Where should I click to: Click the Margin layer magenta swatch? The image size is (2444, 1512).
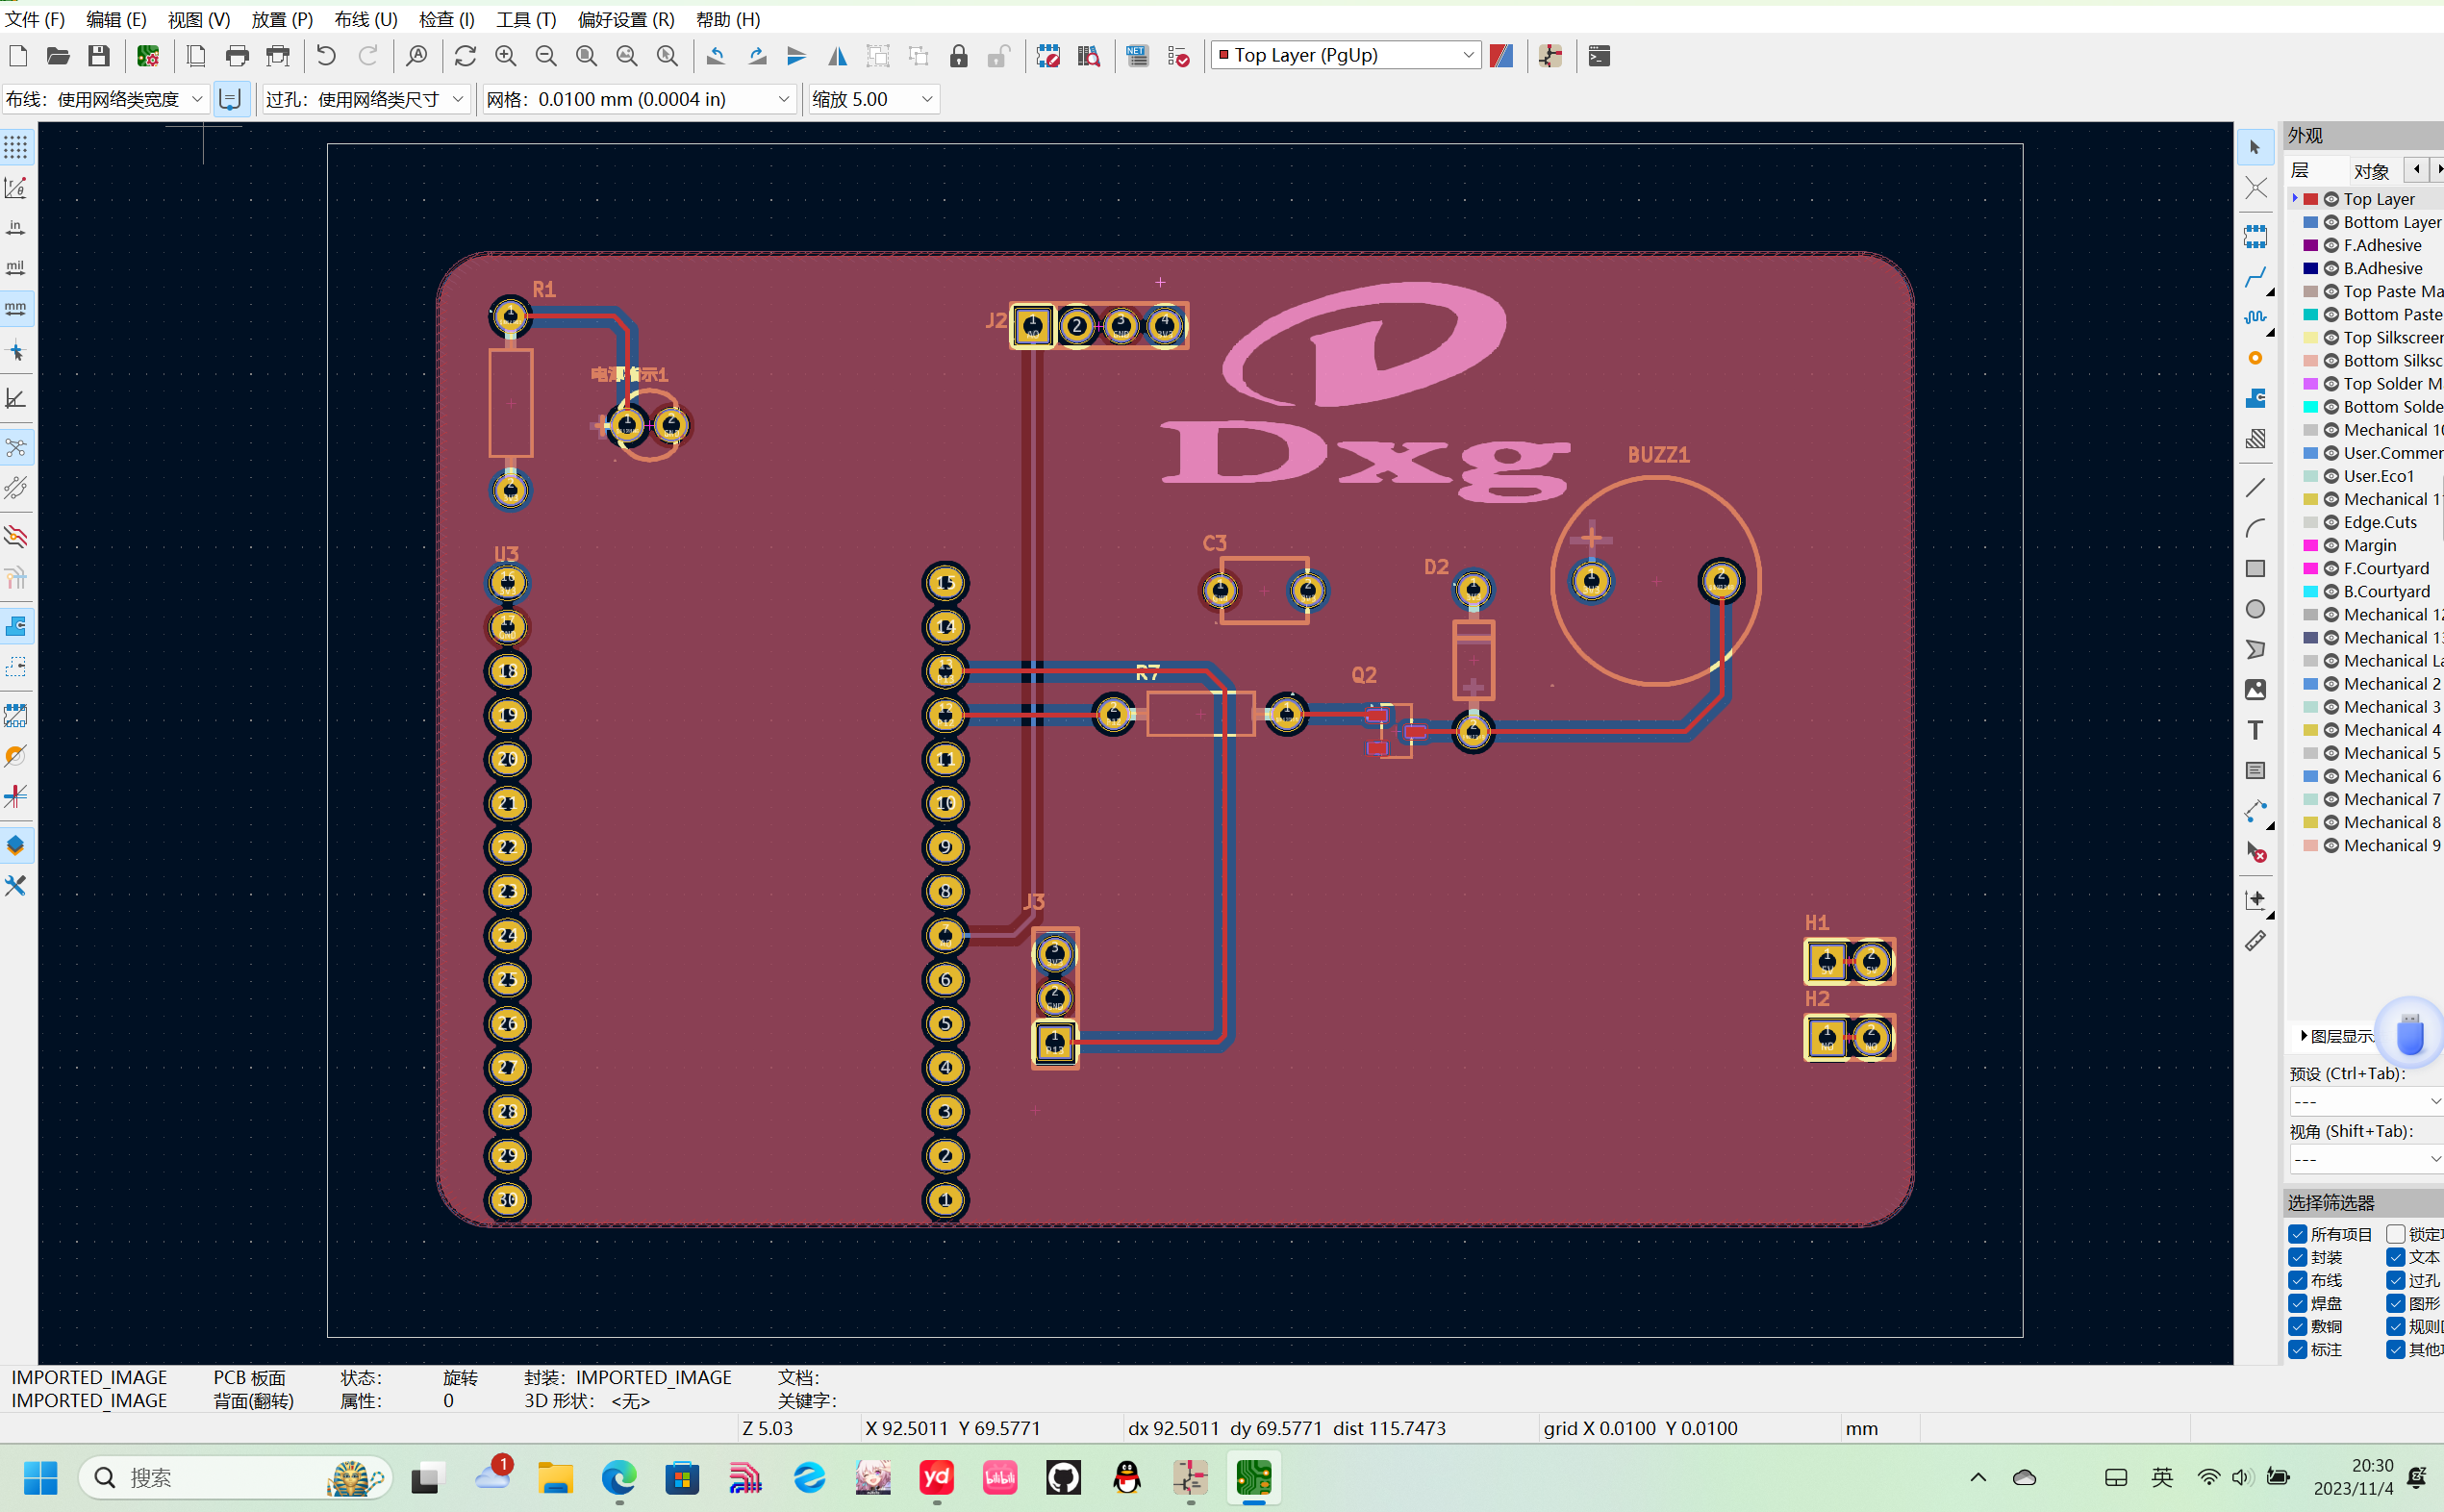(x=2311, y=545)
